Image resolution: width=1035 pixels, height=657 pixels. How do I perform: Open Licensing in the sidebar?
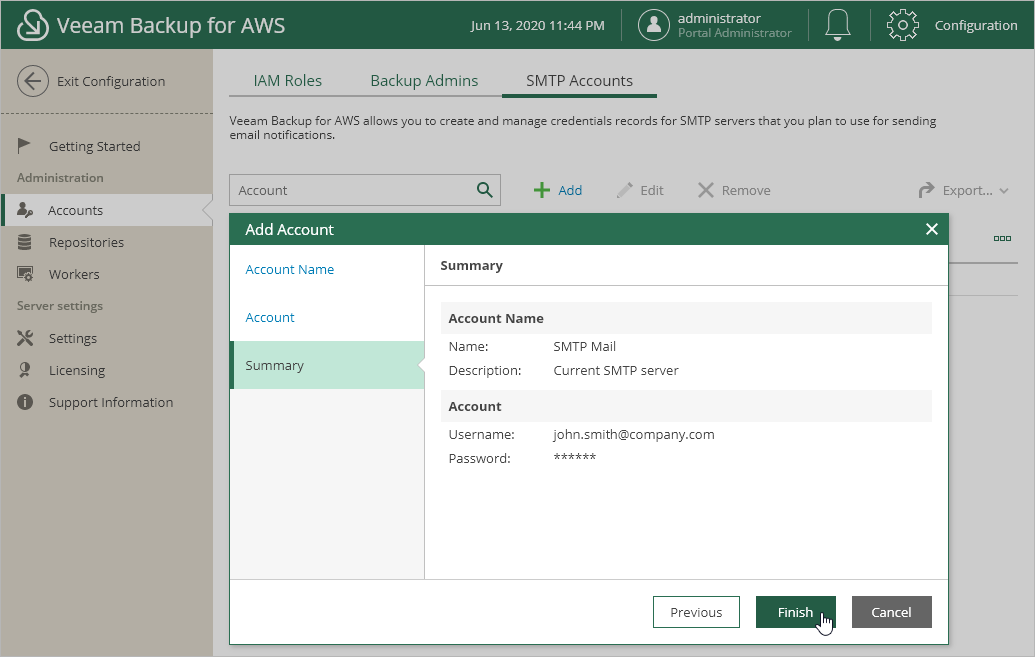click(x=77, y=370)
